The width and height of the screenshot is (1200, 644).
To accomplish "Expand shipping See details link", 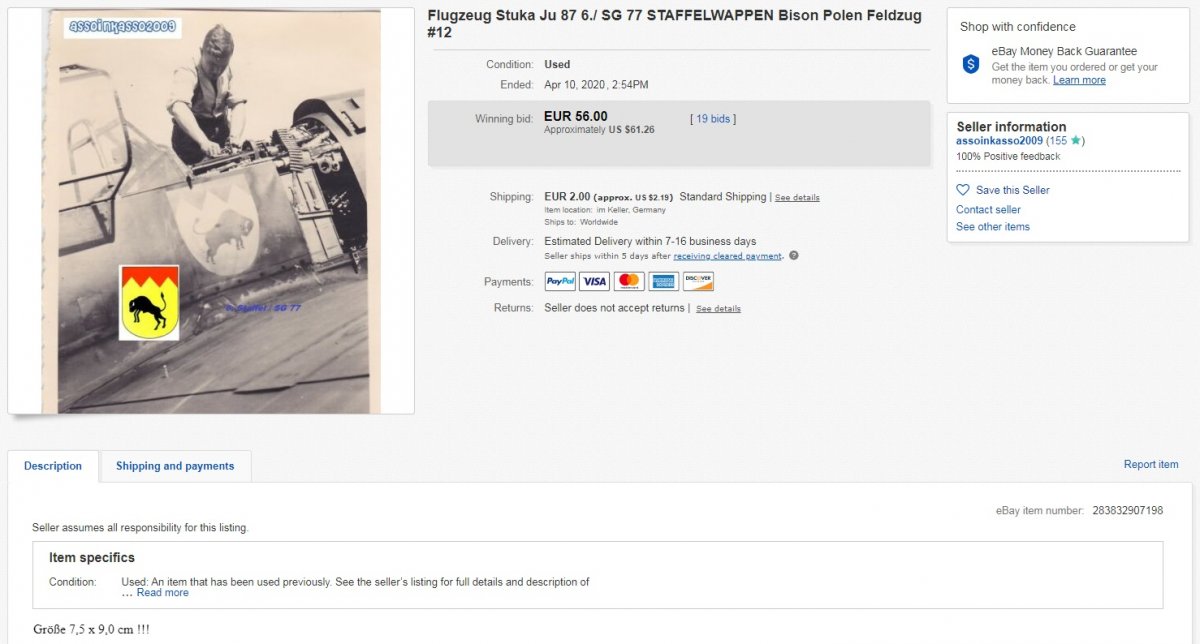I will pyautogui.click(x=797, y=198).
